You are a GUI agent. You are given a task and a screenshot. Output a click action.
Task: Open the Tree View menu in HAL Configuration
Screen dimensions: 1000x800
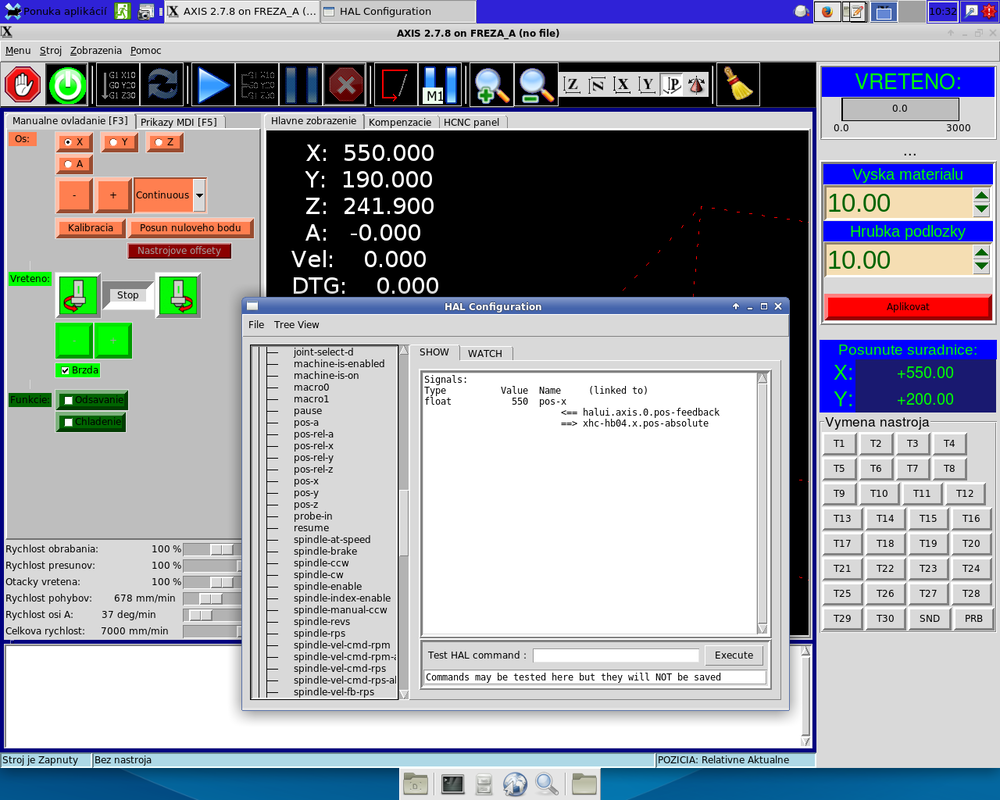[x=296, y=325]
